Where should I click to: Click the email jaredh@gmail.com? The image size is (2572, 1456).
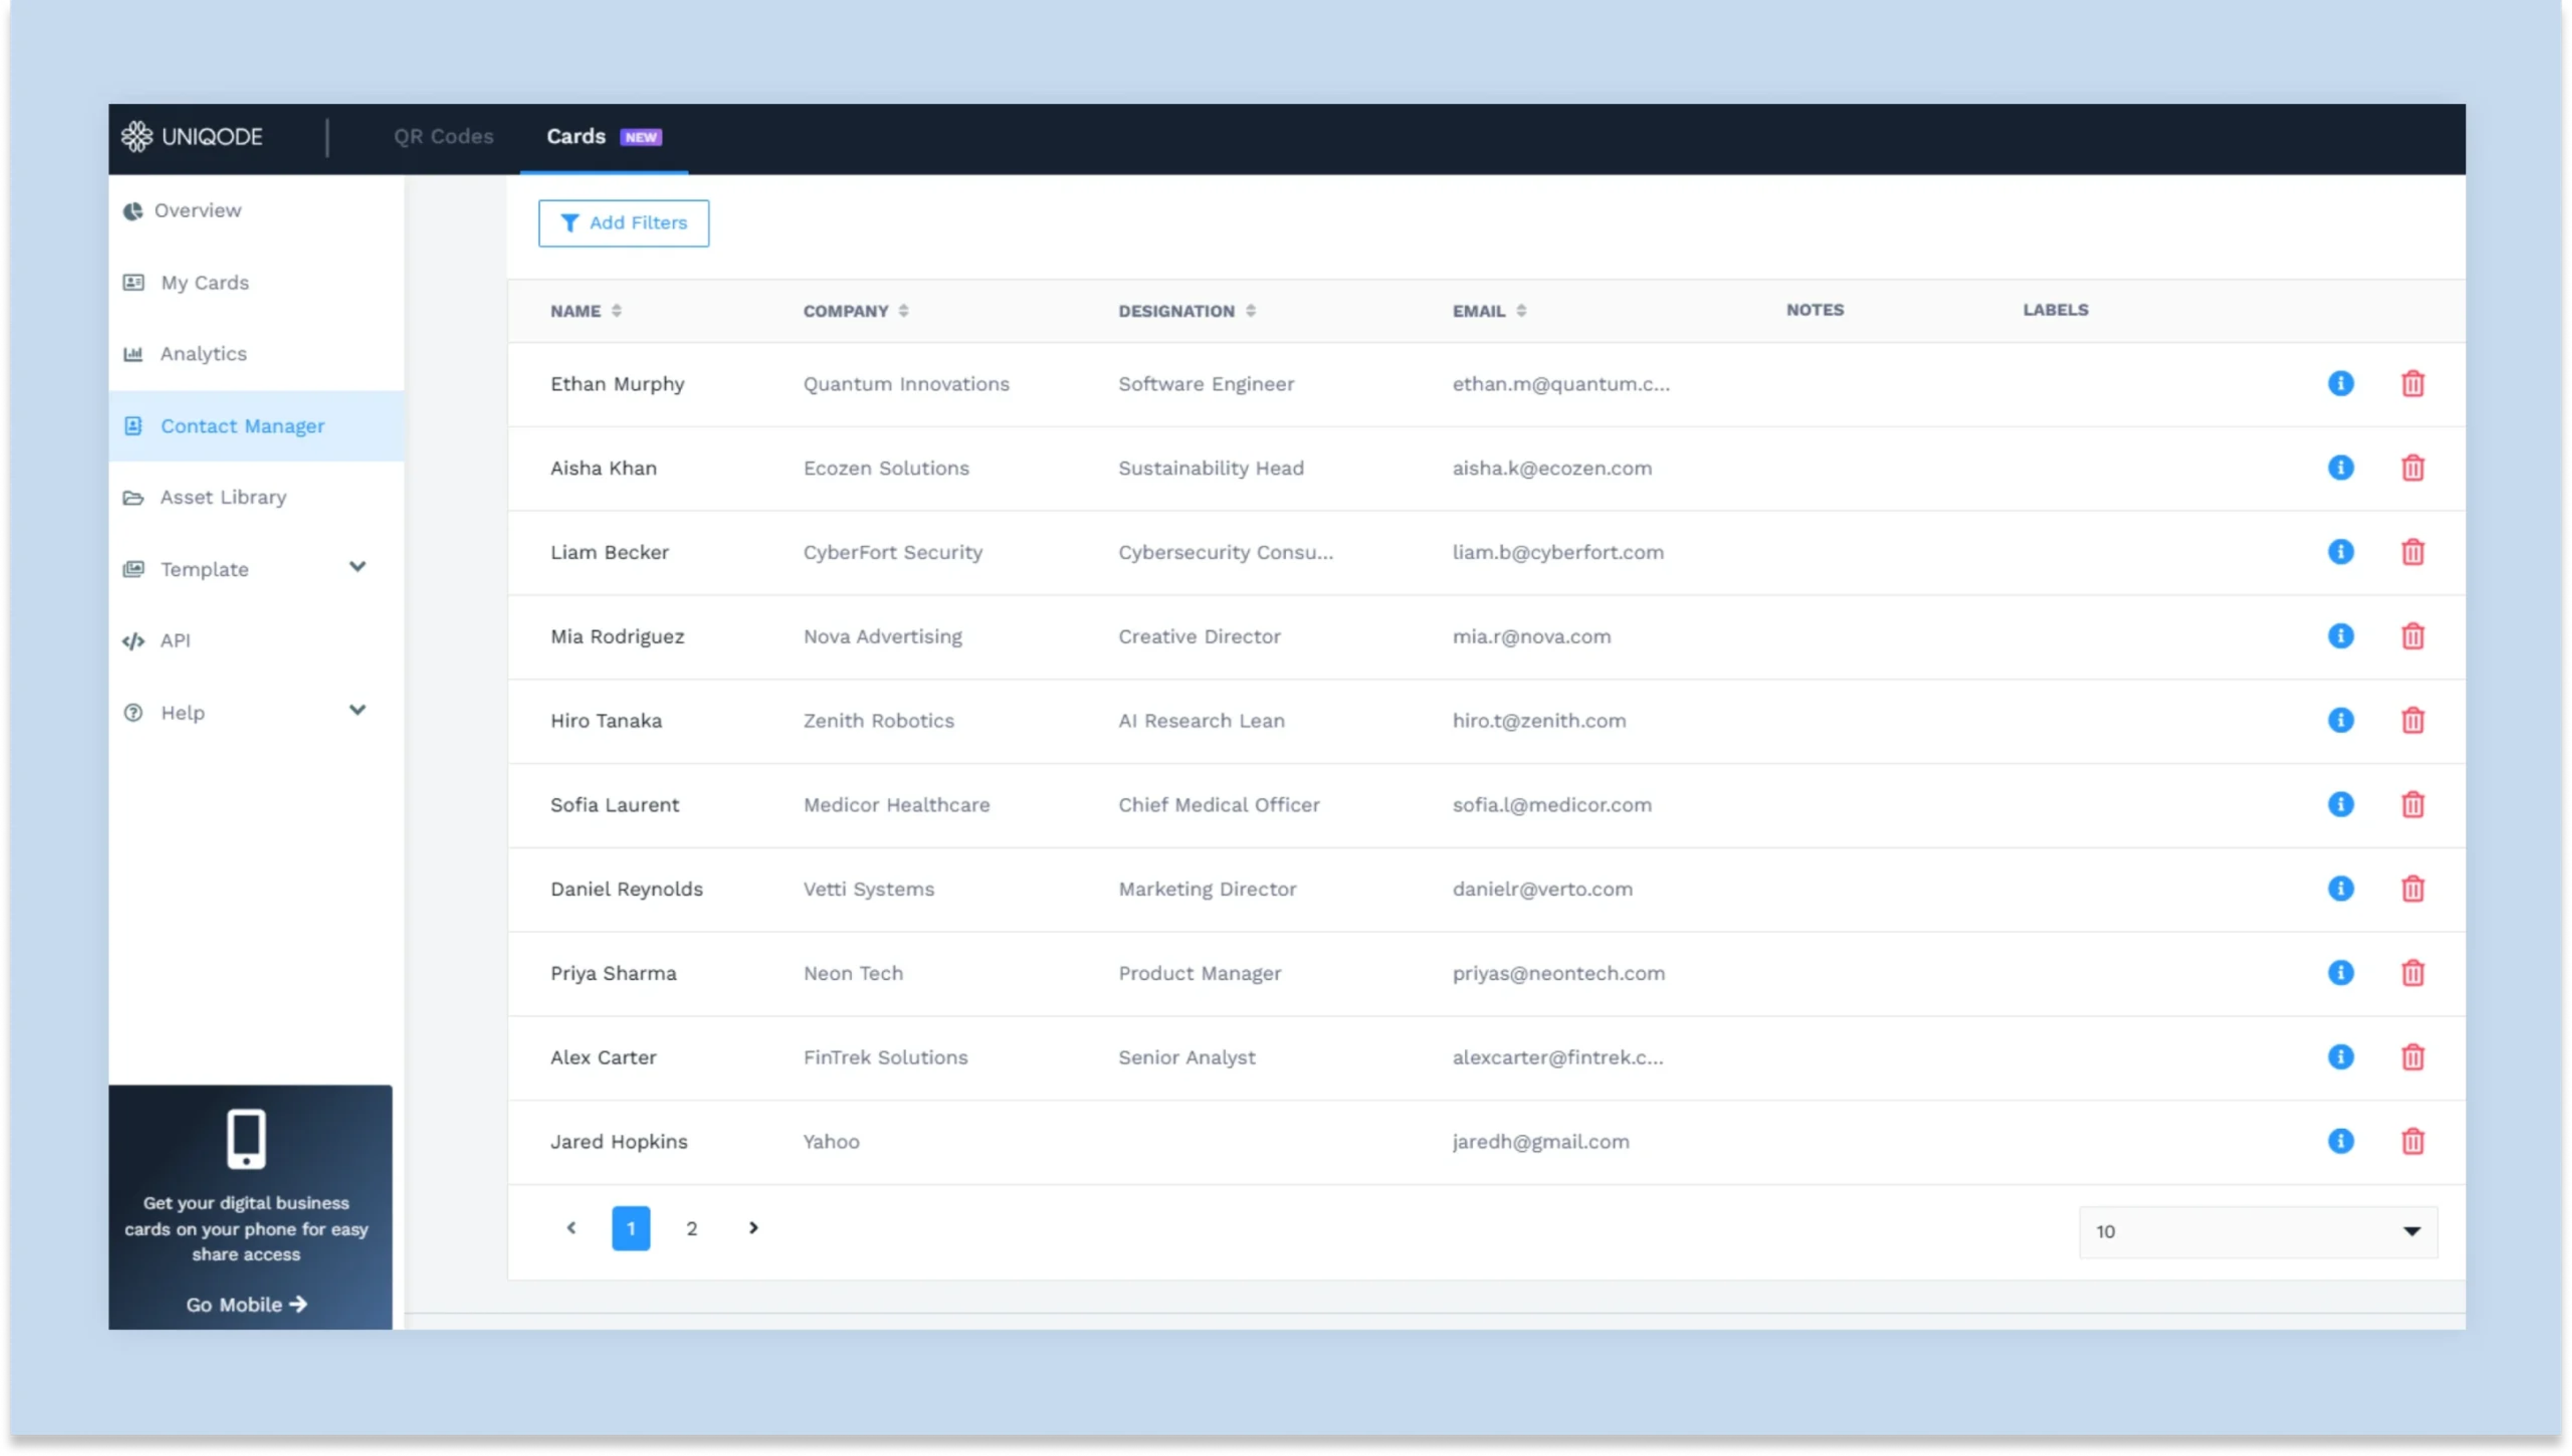1540,1141
